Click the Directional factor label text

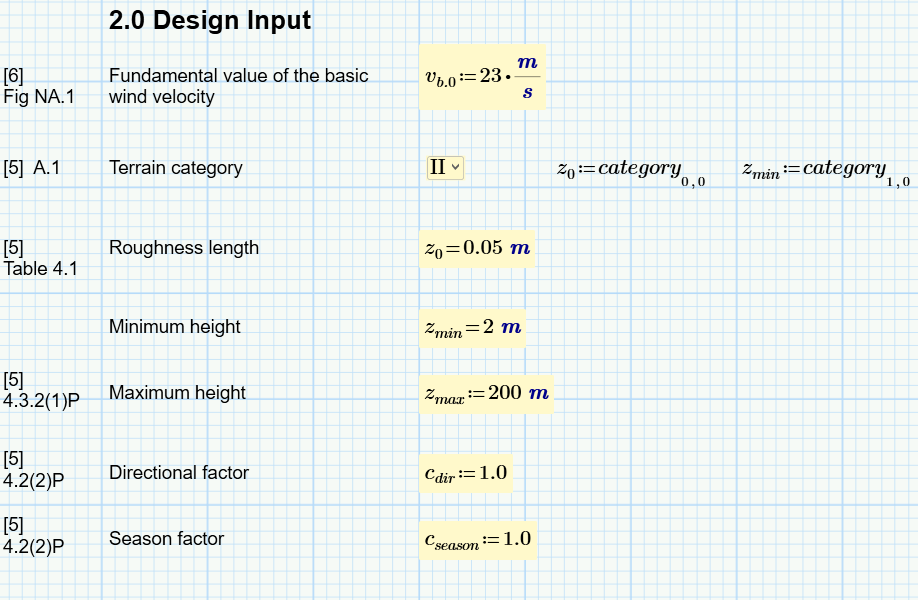178,473
